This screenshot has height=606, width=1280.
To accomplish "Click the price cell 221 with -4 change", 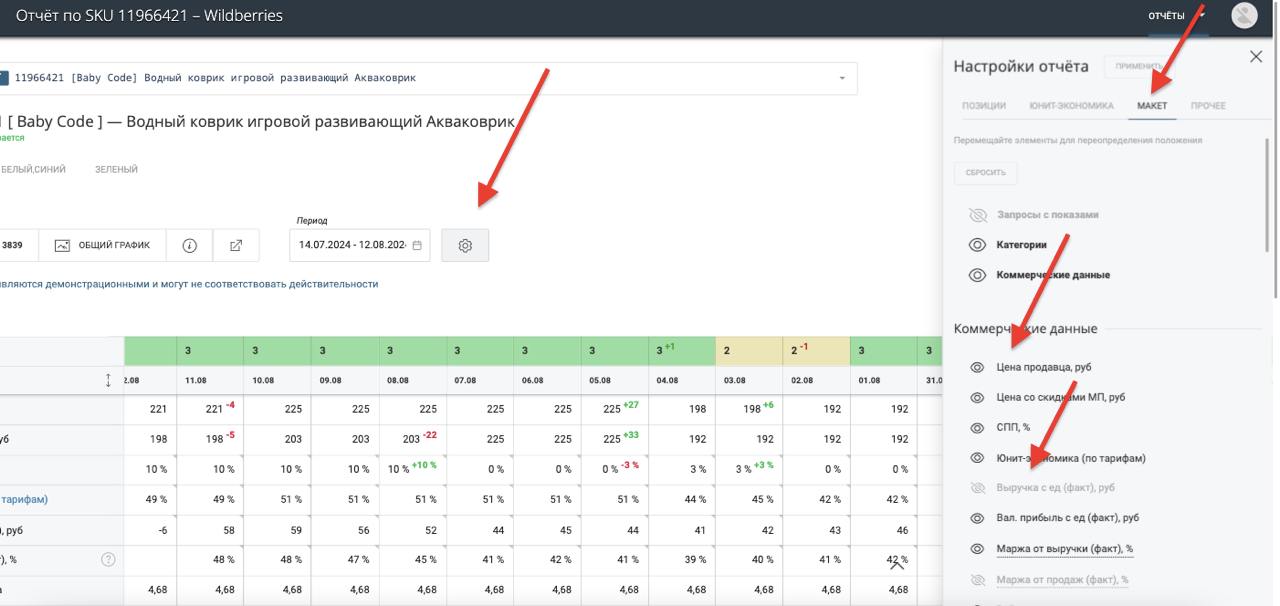I will 209,409.
